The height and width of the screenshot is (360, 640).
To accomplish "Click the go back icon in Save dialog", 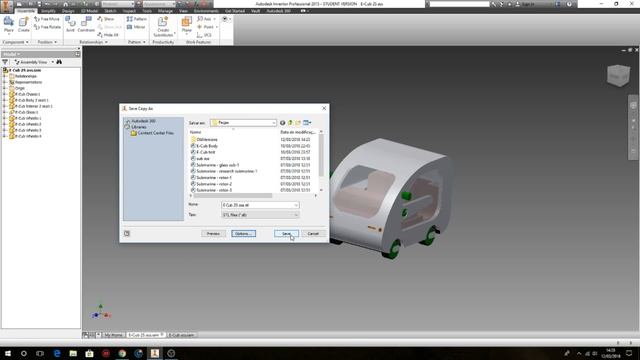I will (x=282, y=123).
